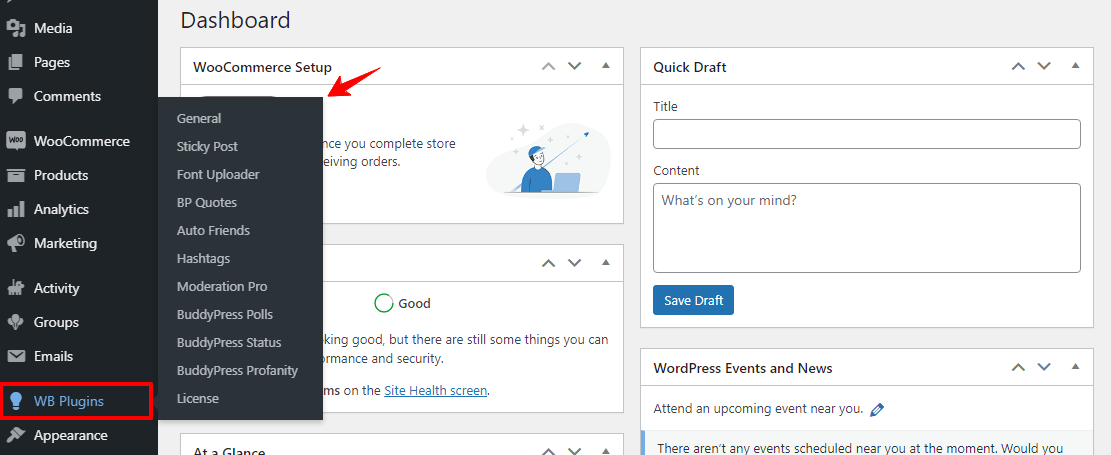
Task: Open WooCommerce menu label in sidebar
Action: coord(82,141)
